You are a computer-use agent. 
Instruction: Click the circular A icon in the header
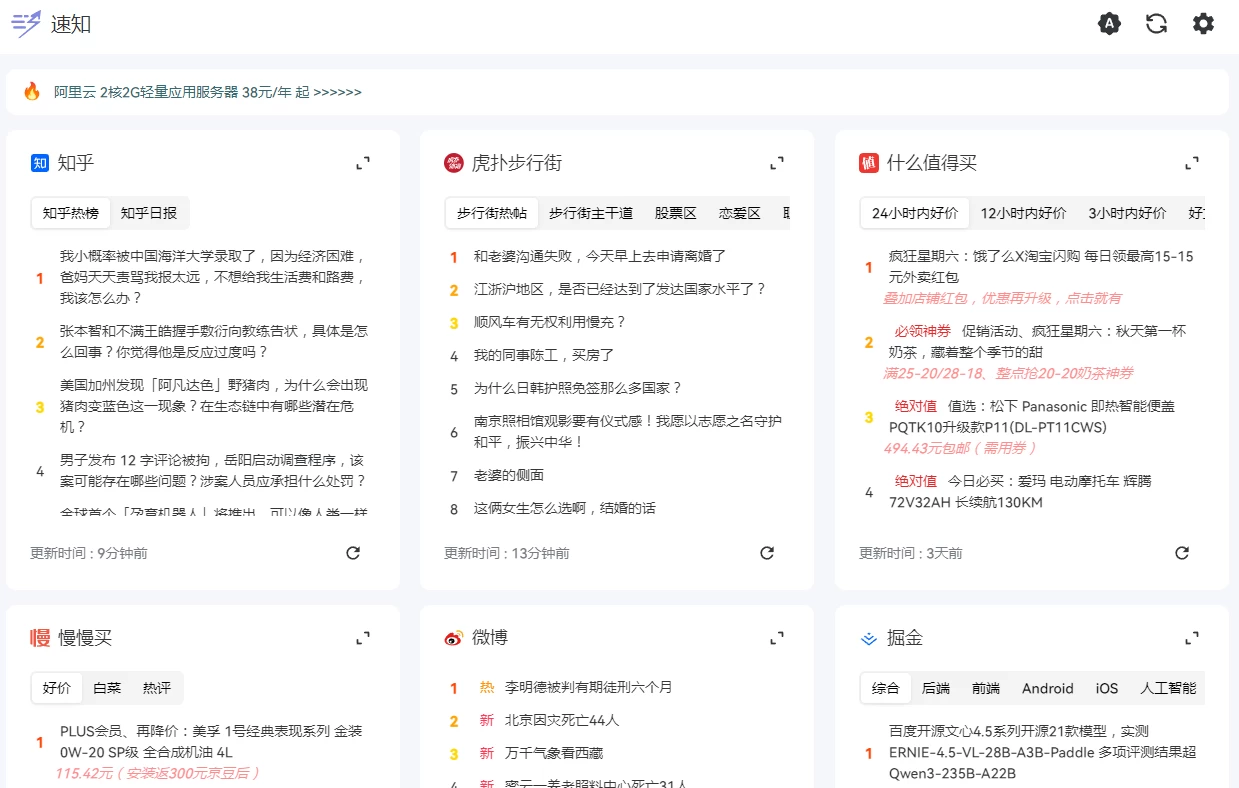pyautogui.click(x=1109, y=23)
